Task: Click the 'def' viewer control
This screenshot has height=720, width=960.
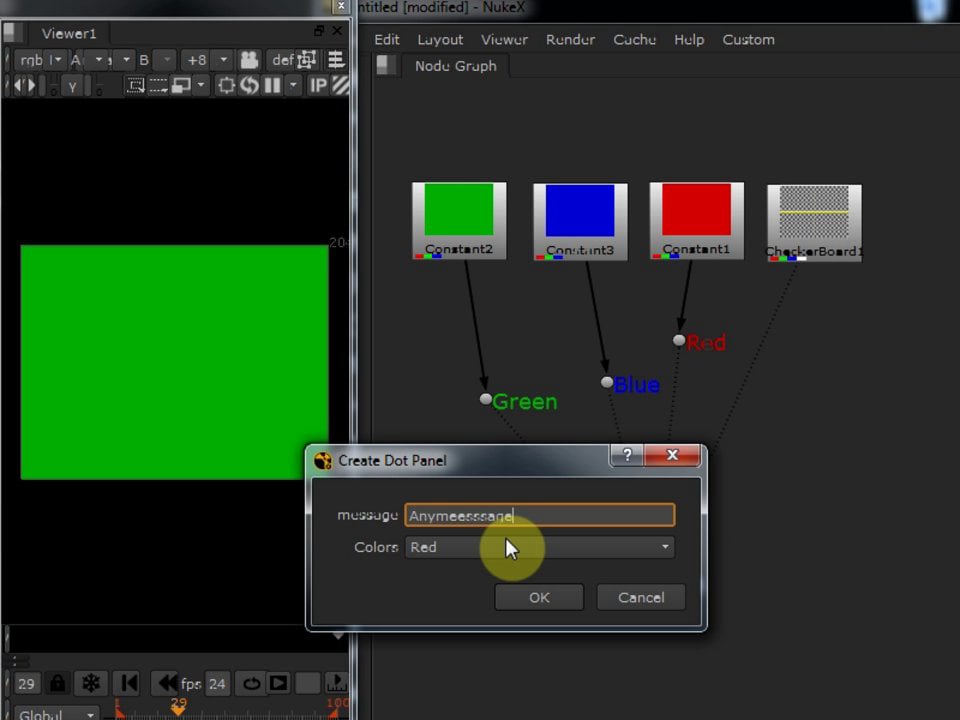Action: point(282,60)
